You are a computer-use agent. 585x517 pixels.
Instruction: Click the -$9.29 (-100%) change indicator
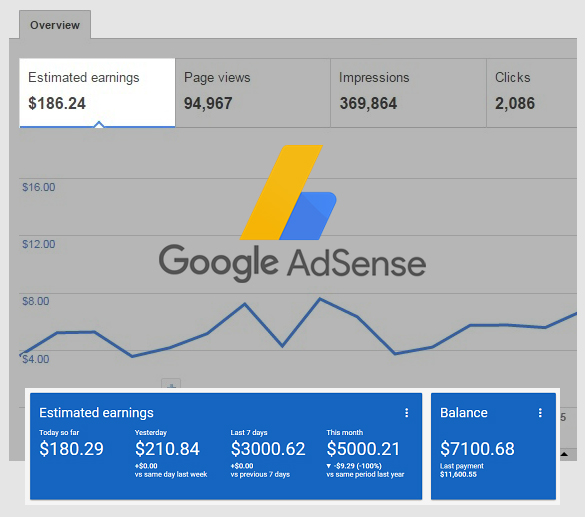point(354,466)
